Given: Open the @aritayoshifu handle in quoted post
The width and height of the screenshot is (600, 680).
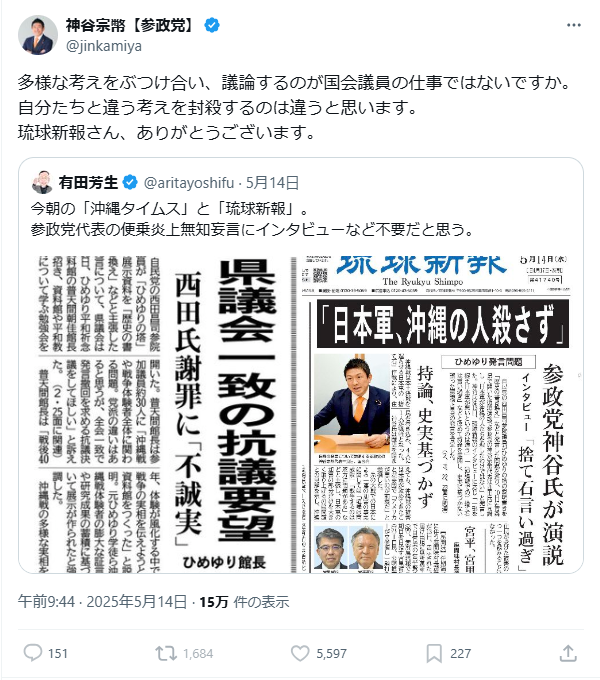Looking at the screenshot, I should [x=189, y=183].
